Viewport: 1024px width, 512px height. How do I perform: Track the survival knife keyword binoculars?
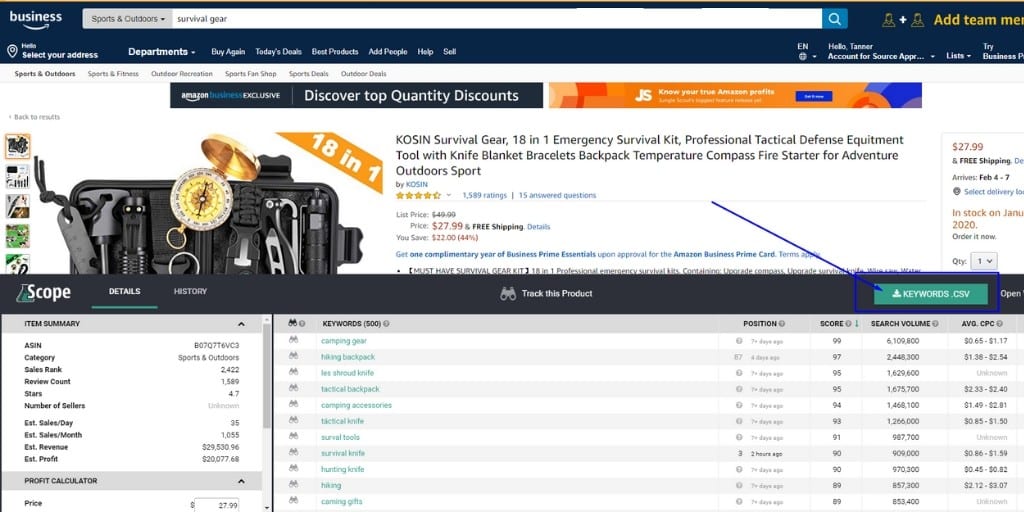(x=293, y=453)
